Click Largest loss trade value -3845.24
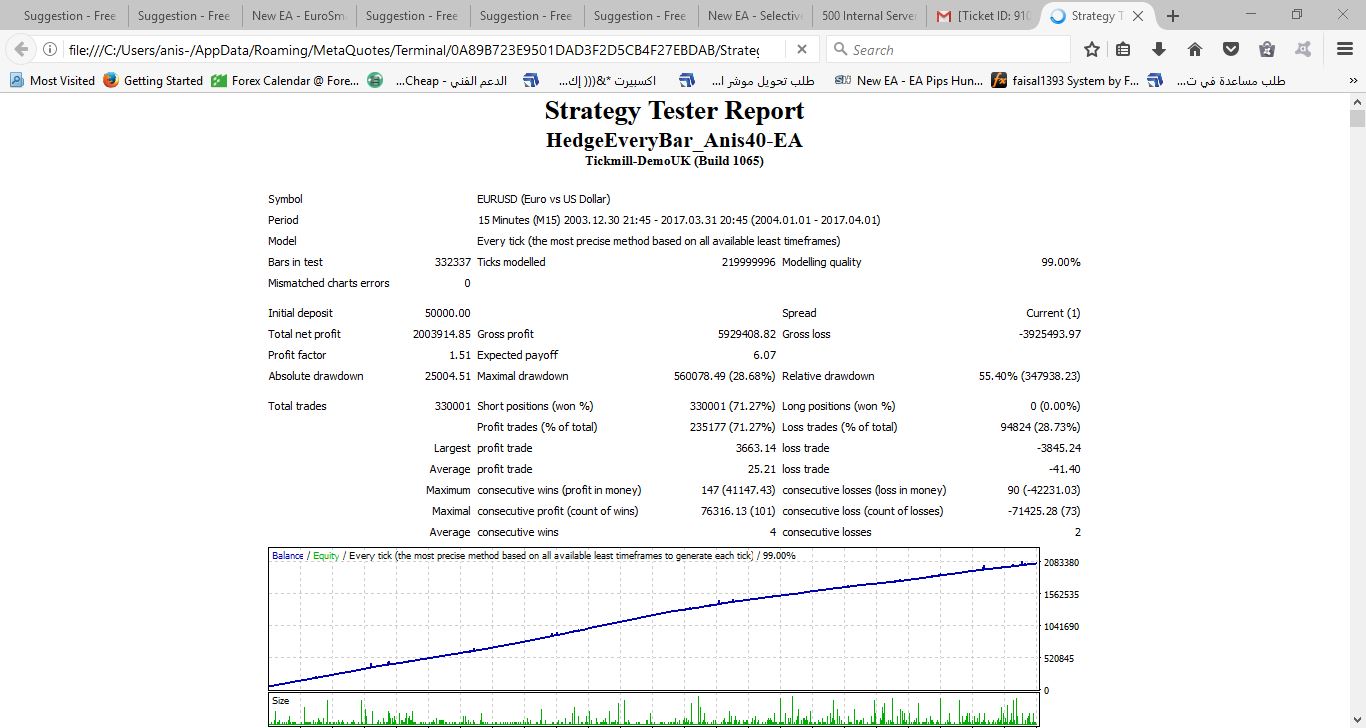 pos(1059,448)
